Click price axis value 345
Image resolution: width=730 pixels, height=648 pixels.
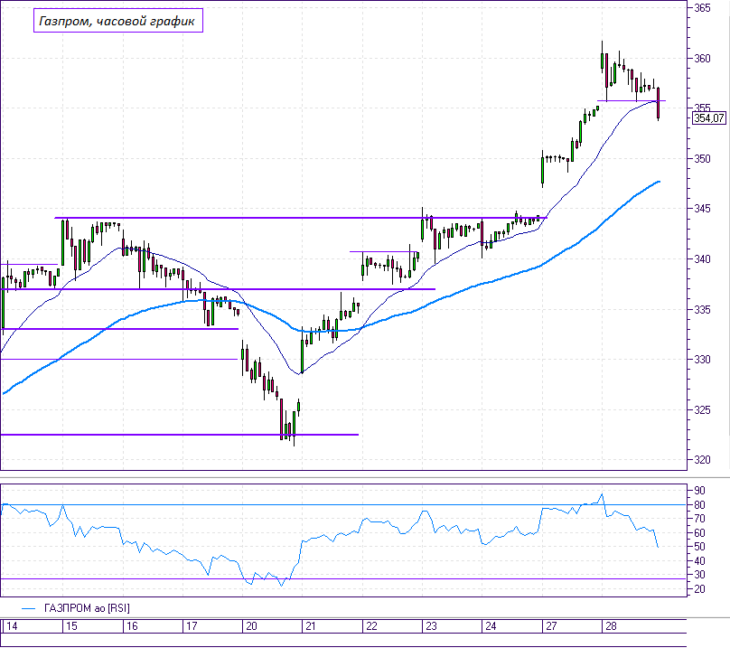(x=702, y=209)
